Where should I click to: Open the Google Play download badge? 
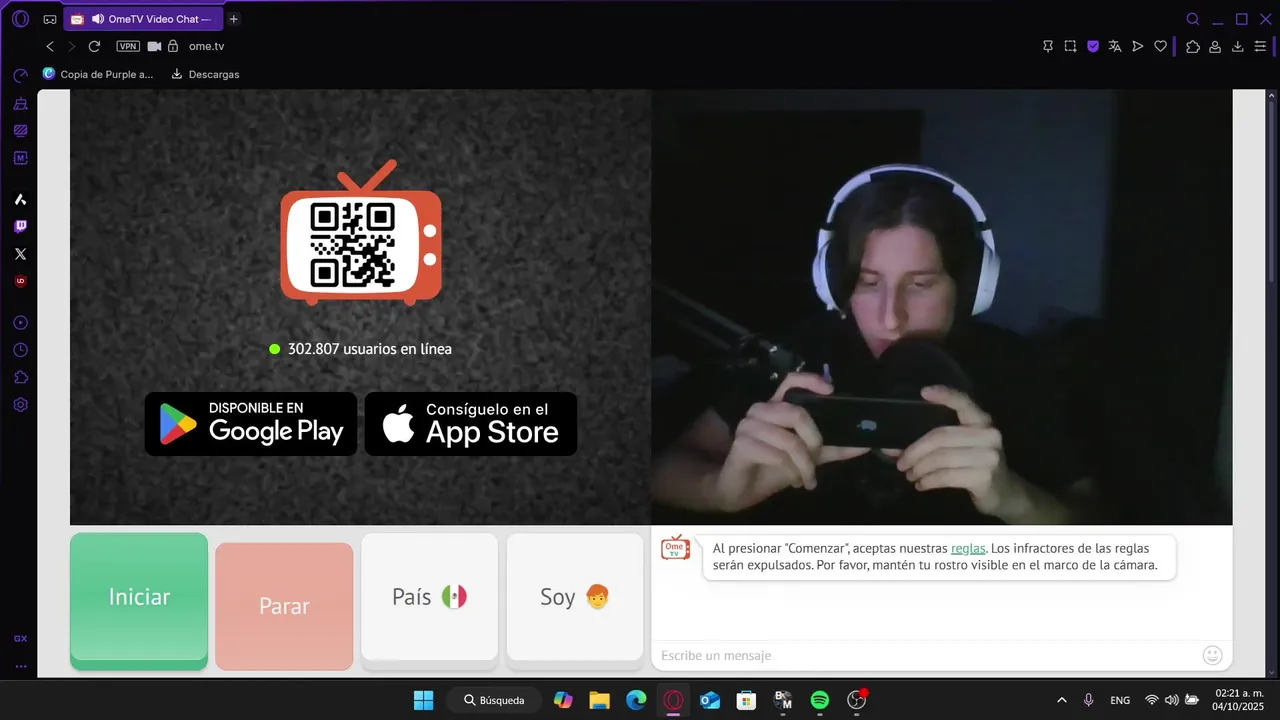click(251, 424)
